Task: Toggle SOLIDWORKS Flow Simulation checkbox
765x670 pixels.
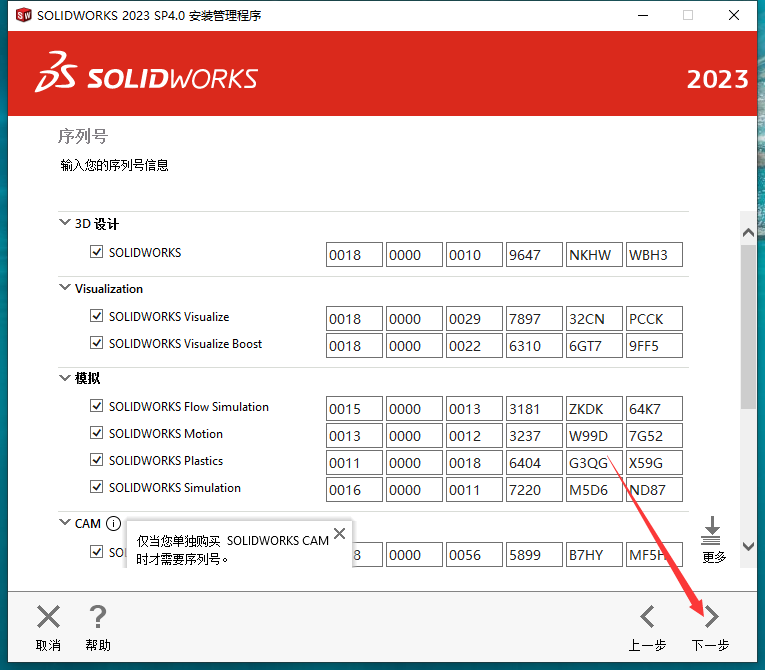Action: [x=97, y=406]
